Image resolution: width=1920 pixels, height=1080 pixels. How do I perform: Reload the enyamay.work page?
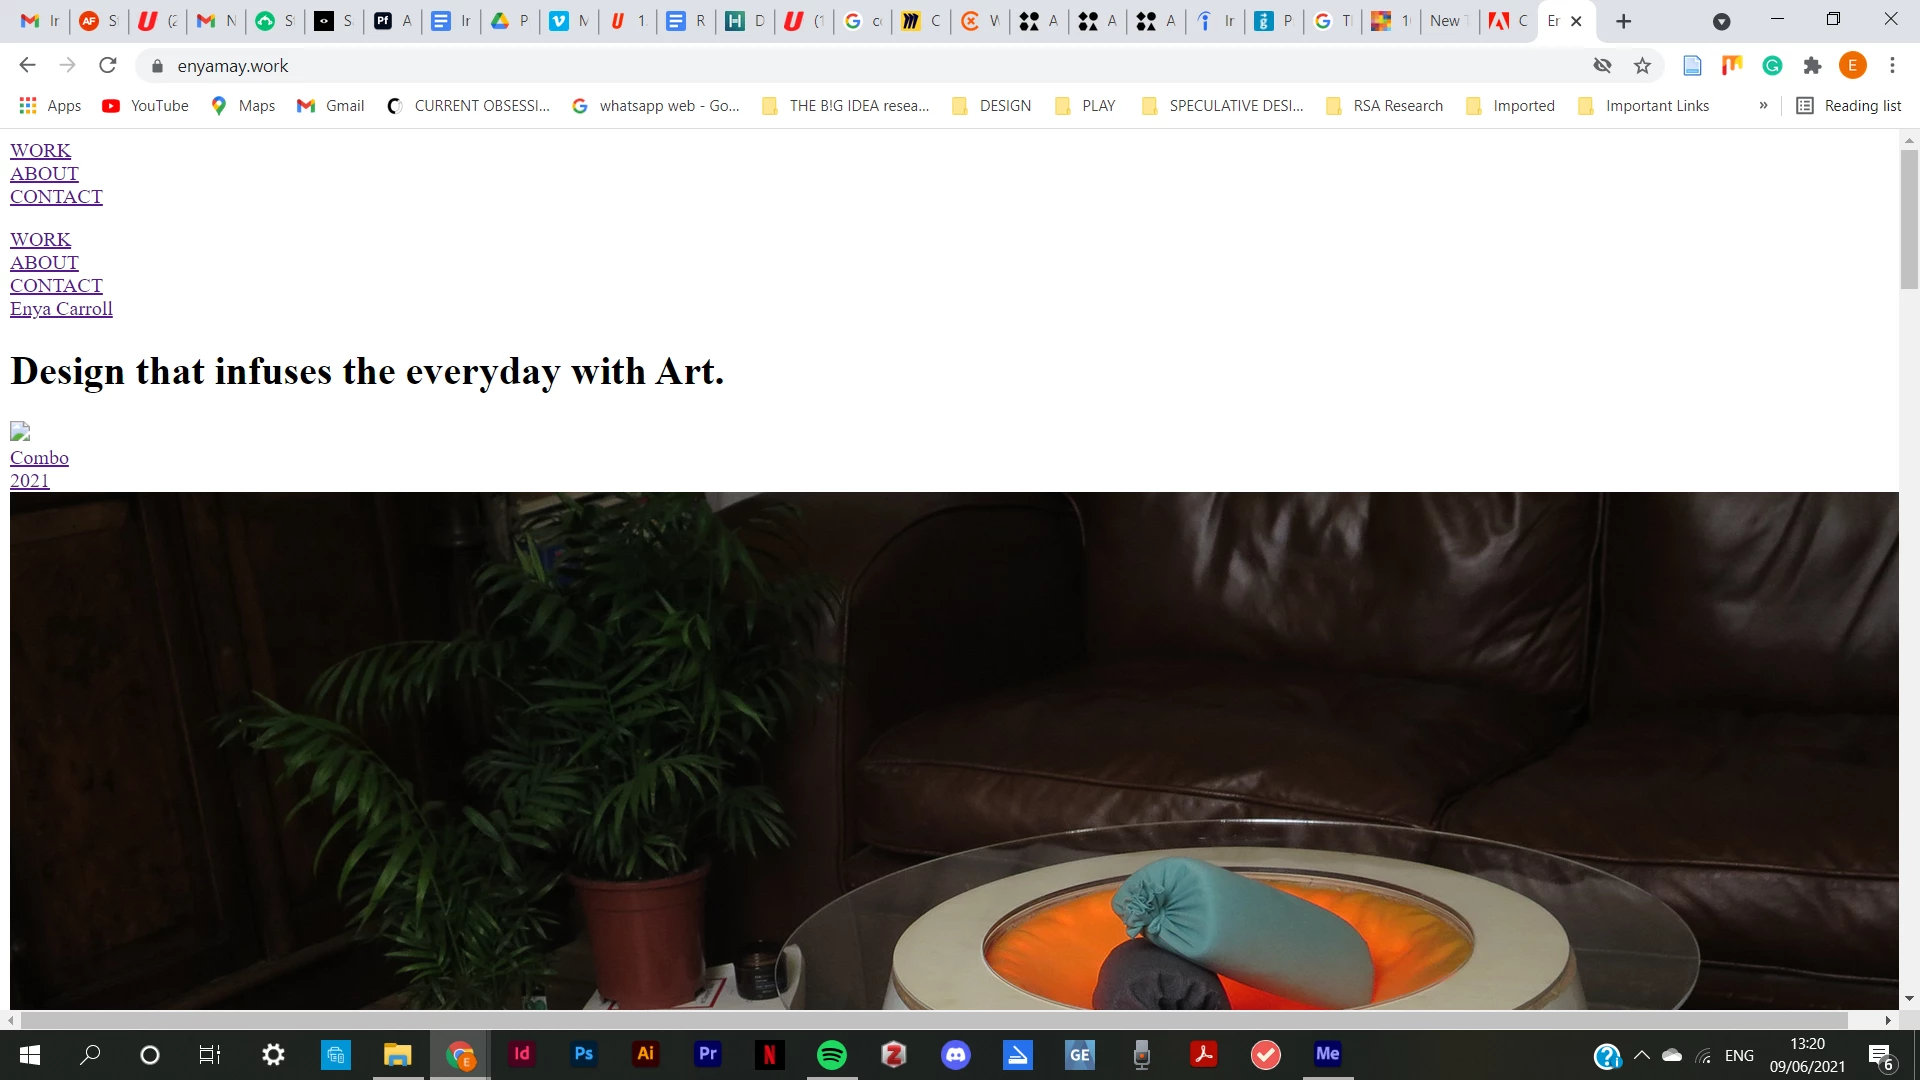click(x=108, y=66)
